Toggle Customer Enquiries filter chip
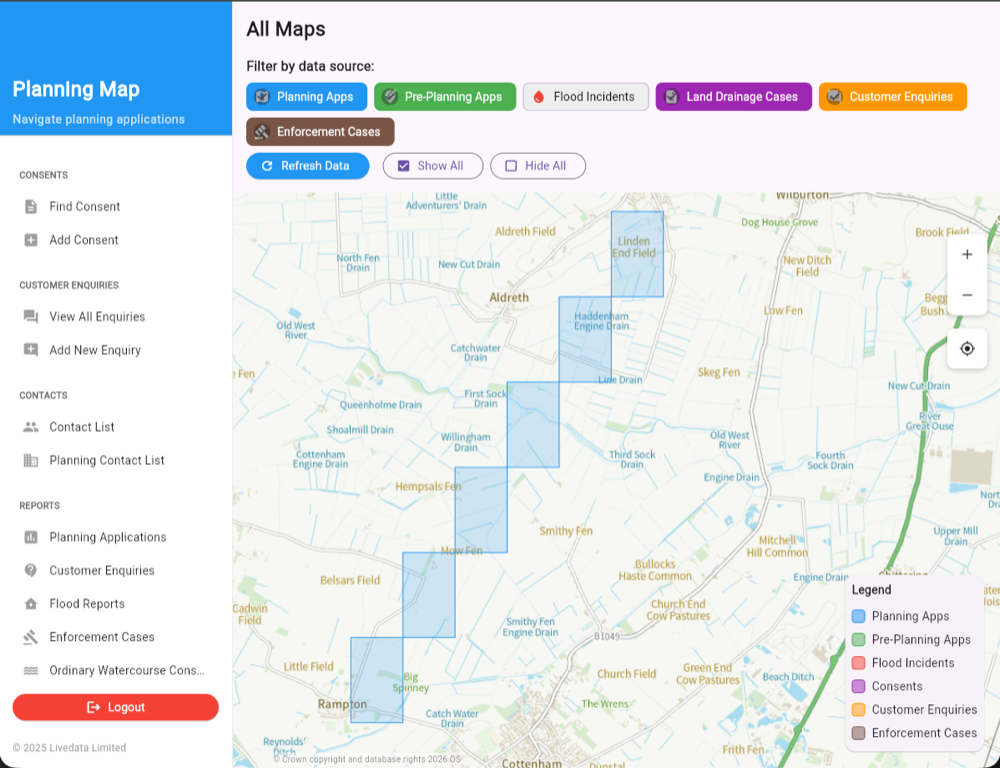 coord(893,97)
